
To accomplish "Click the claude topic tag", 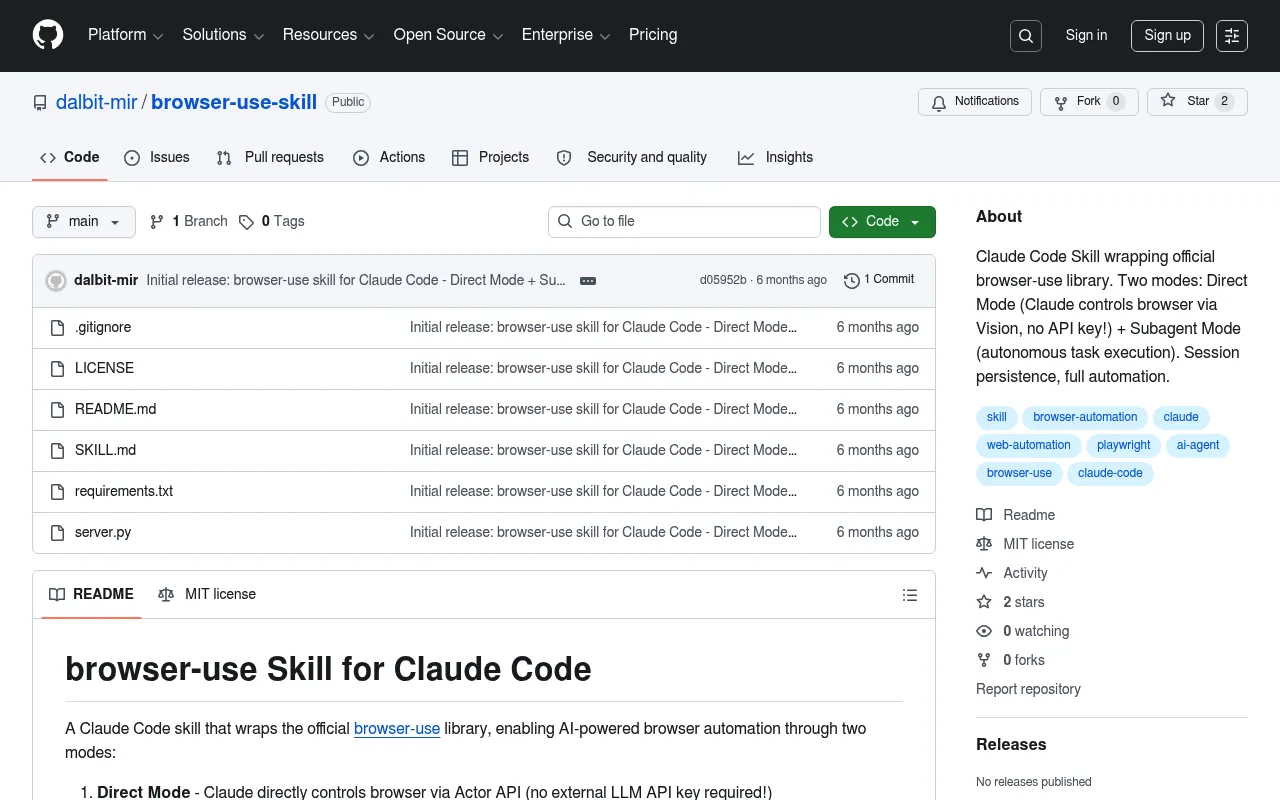I will click(1181, 418).
